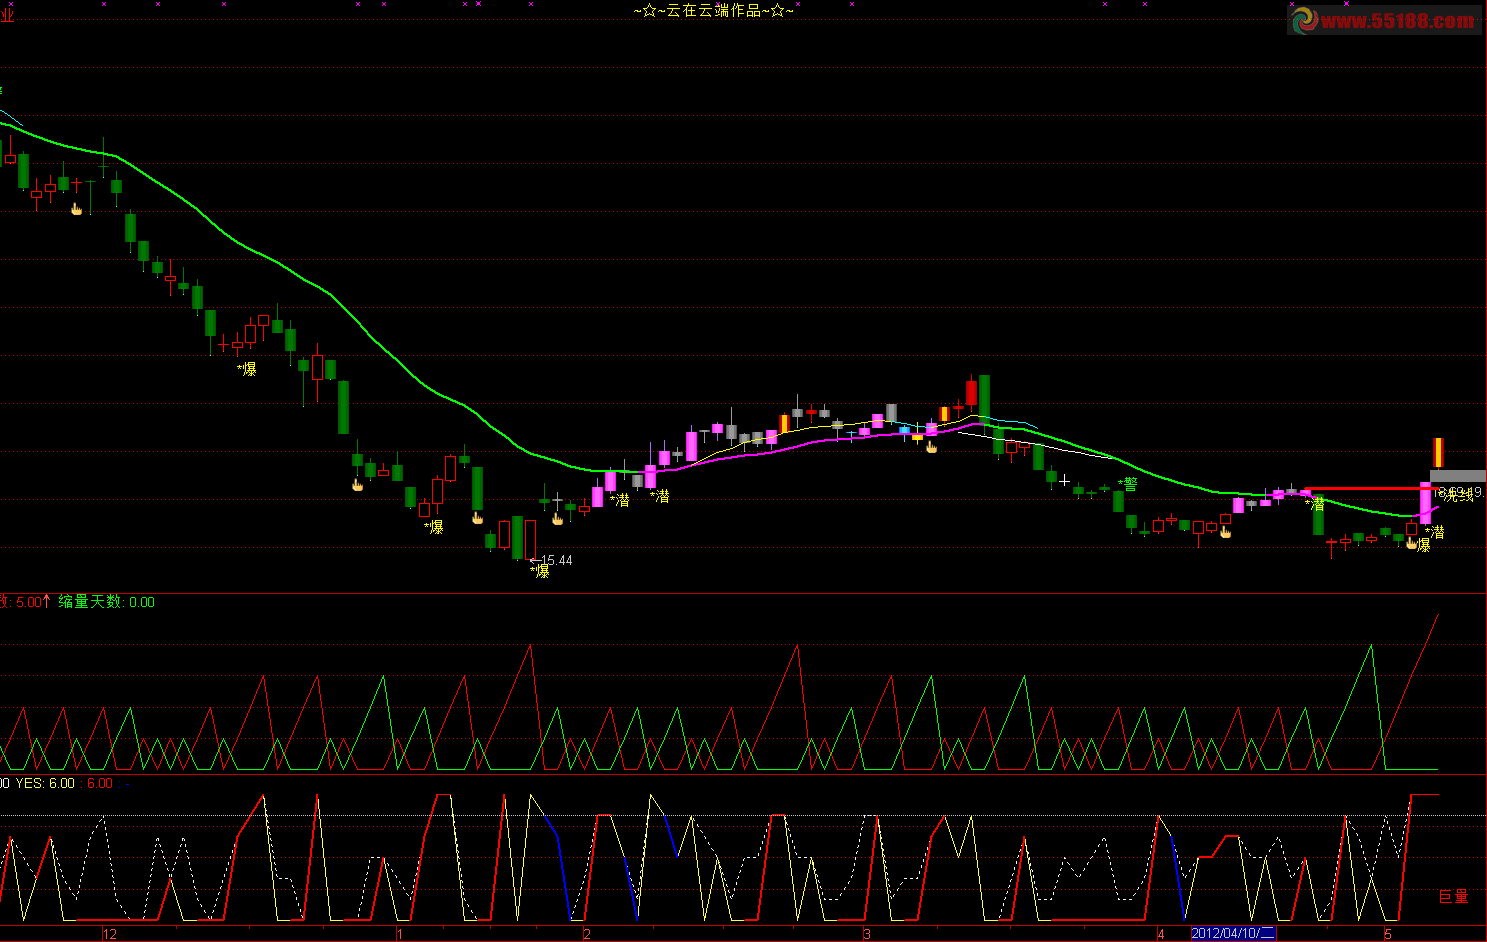Click month marker 2 on the time axis
The height and width of the screenshot is (942, 1487).
(x=587, y=934)
